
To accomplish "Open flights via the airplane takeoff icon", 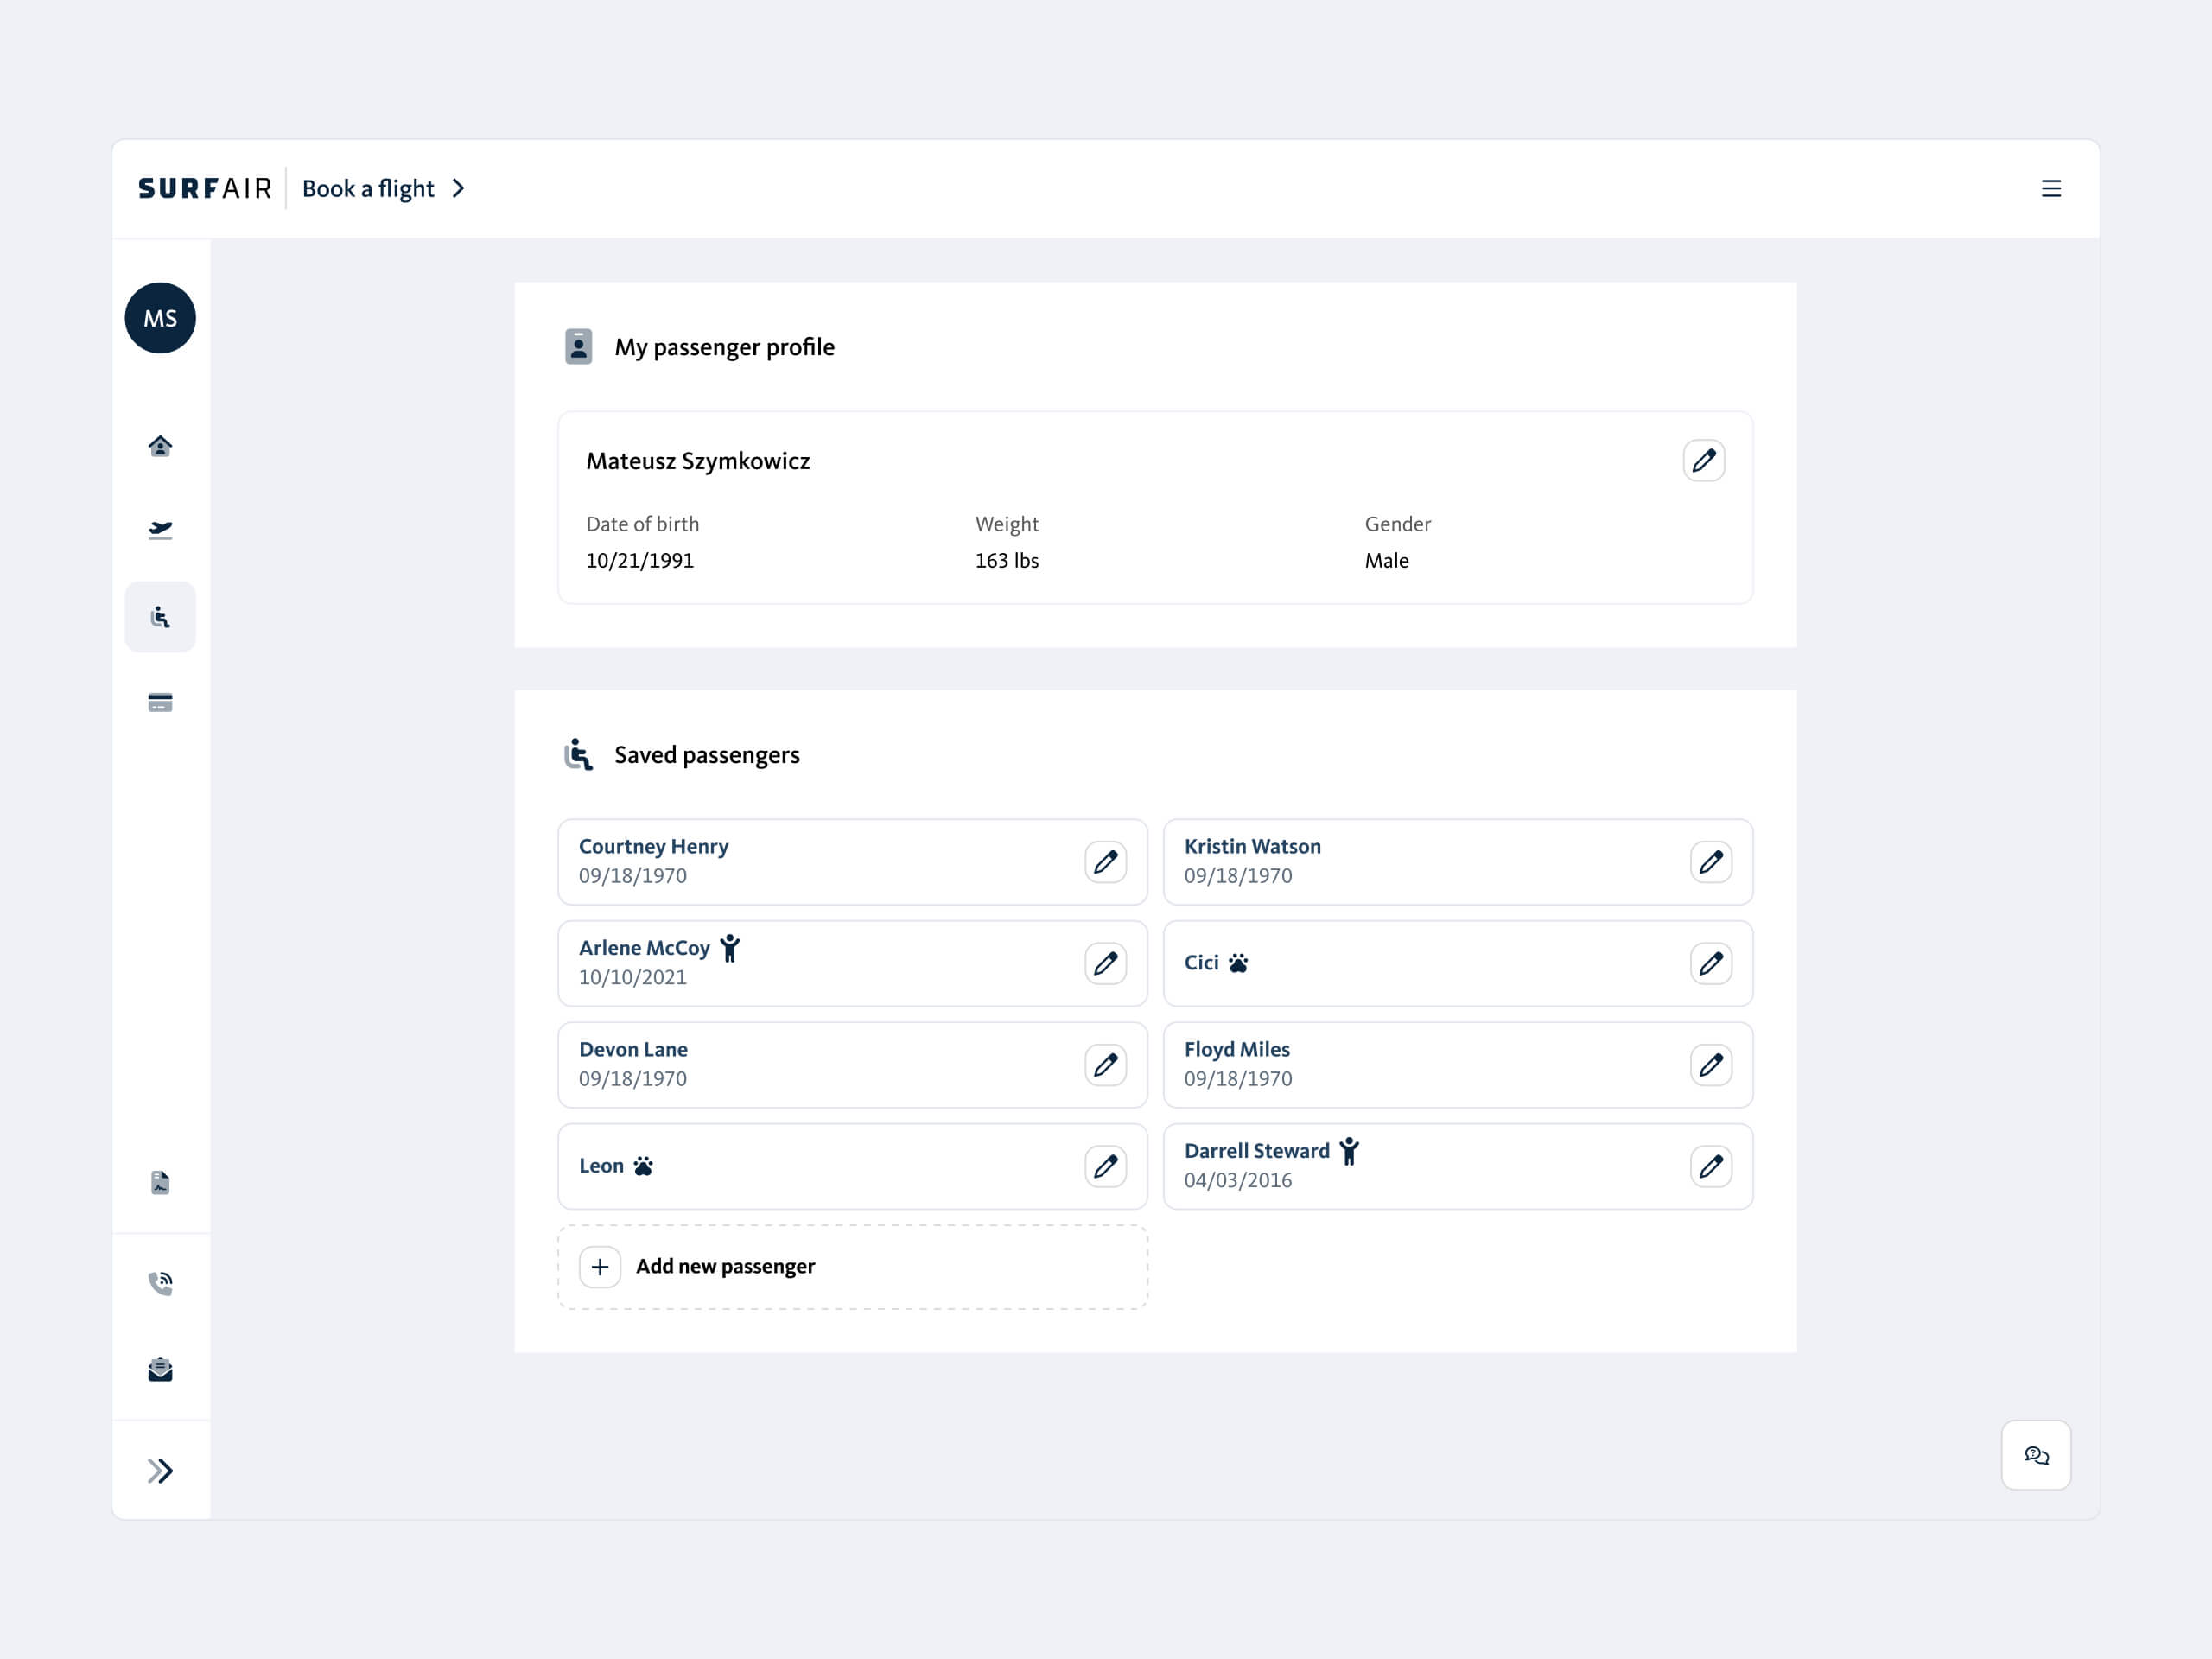I will (x=160, y=530).
